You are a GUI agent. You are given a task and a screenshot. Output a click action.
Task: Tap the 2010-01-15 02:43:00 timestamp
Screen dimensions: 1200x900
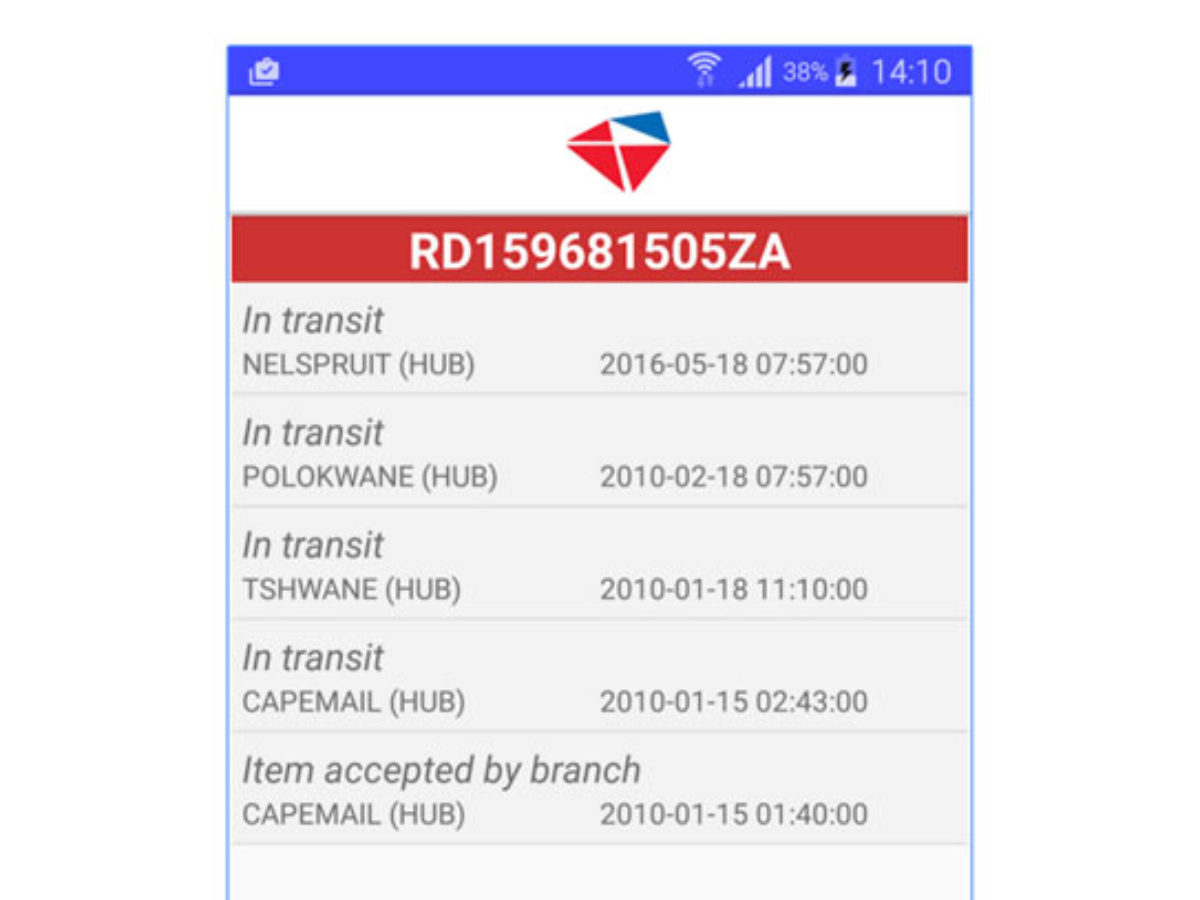point(733,702)
